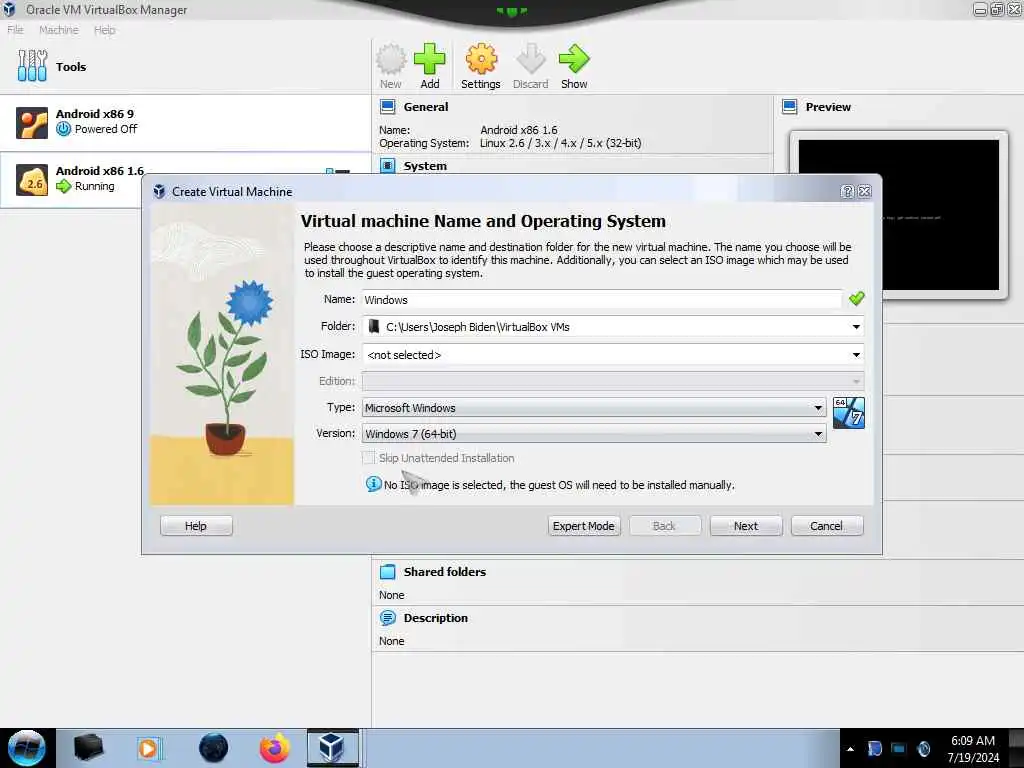Launch Firefox from the taskbar
1024x768 pixels.
(274, 748)
